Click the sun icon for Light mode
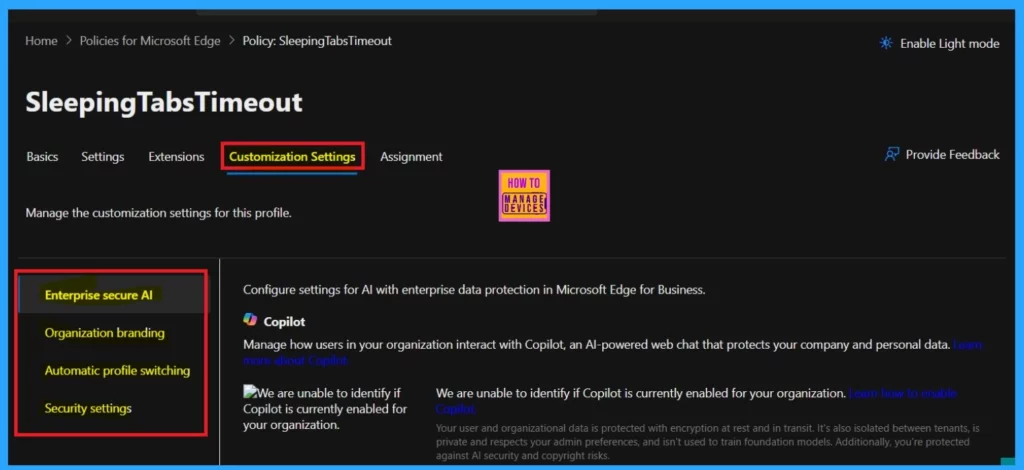Screen dimensions: 1024x470 [886, 43]
